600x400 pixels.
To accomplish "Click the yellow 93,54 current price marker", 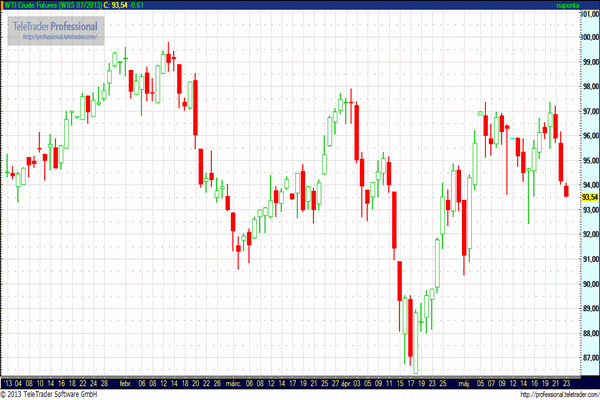I will click(589, 197).
